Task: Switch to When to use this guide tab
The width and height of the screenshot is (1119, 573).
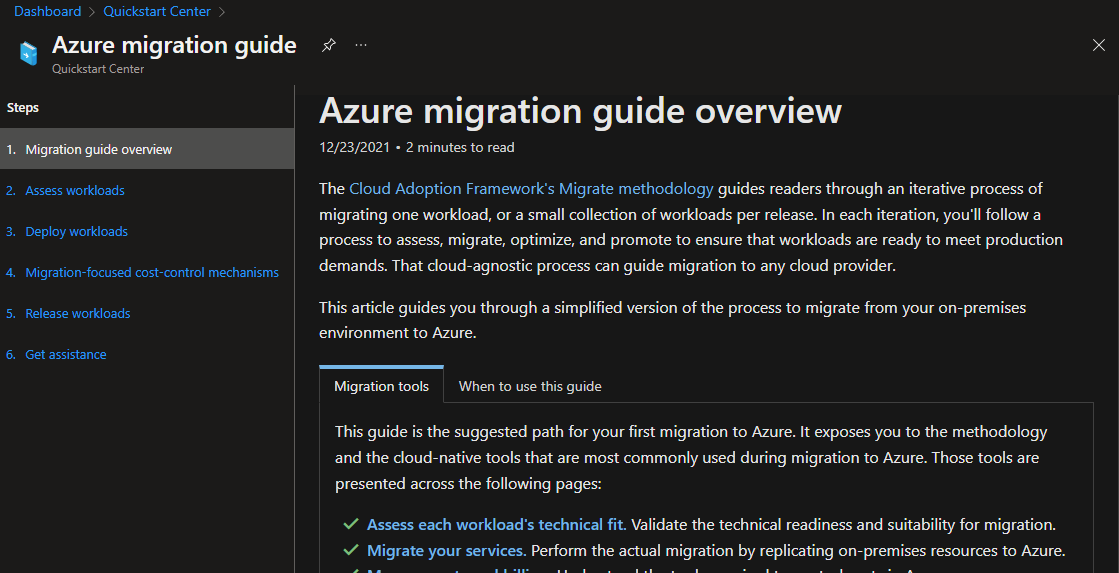Action: [530, 386]
